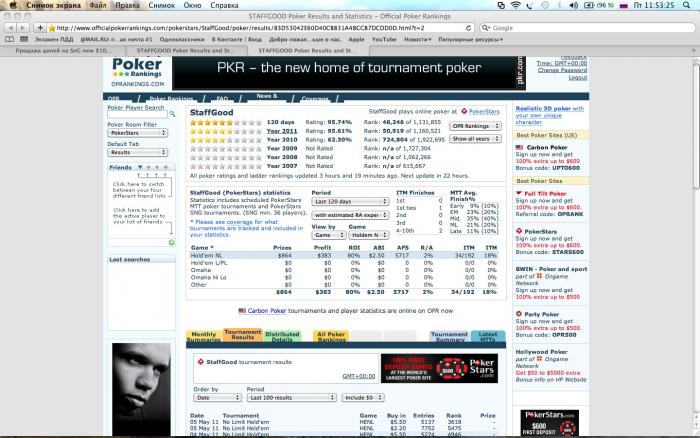Switch to the Tournament Results tab
The image size is (700, 438).
point(242,335)
